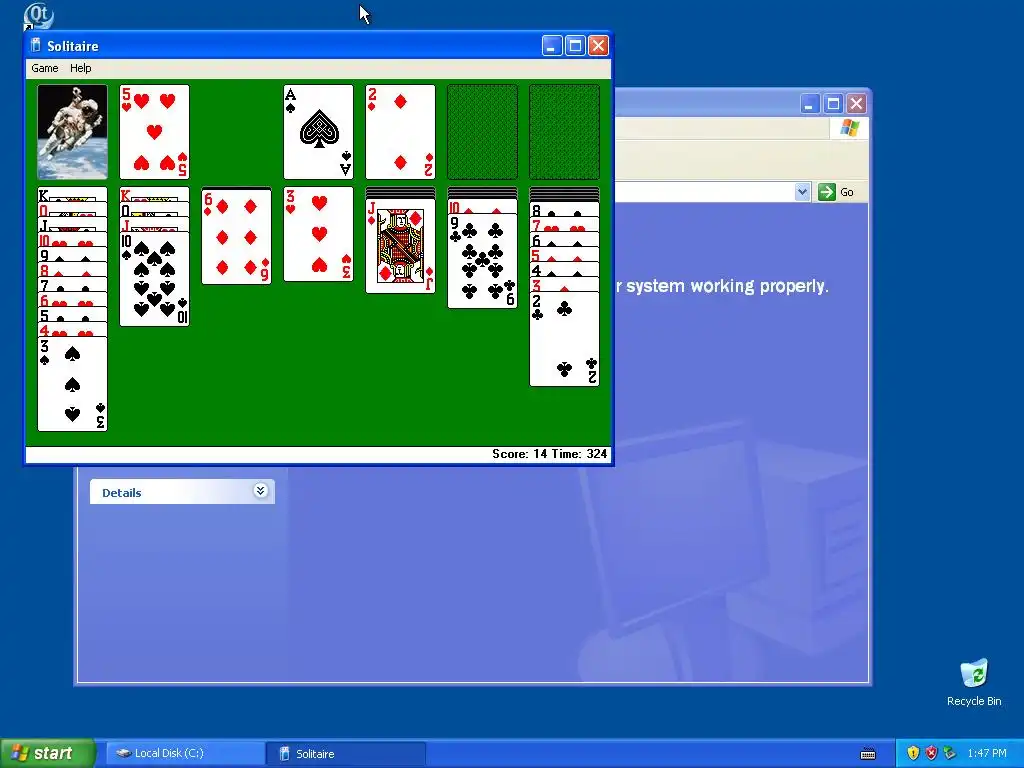This screenshot has height=768, width=1024.
Task: Minimize the Solitaire window
Action: click(x=552, y=46)
